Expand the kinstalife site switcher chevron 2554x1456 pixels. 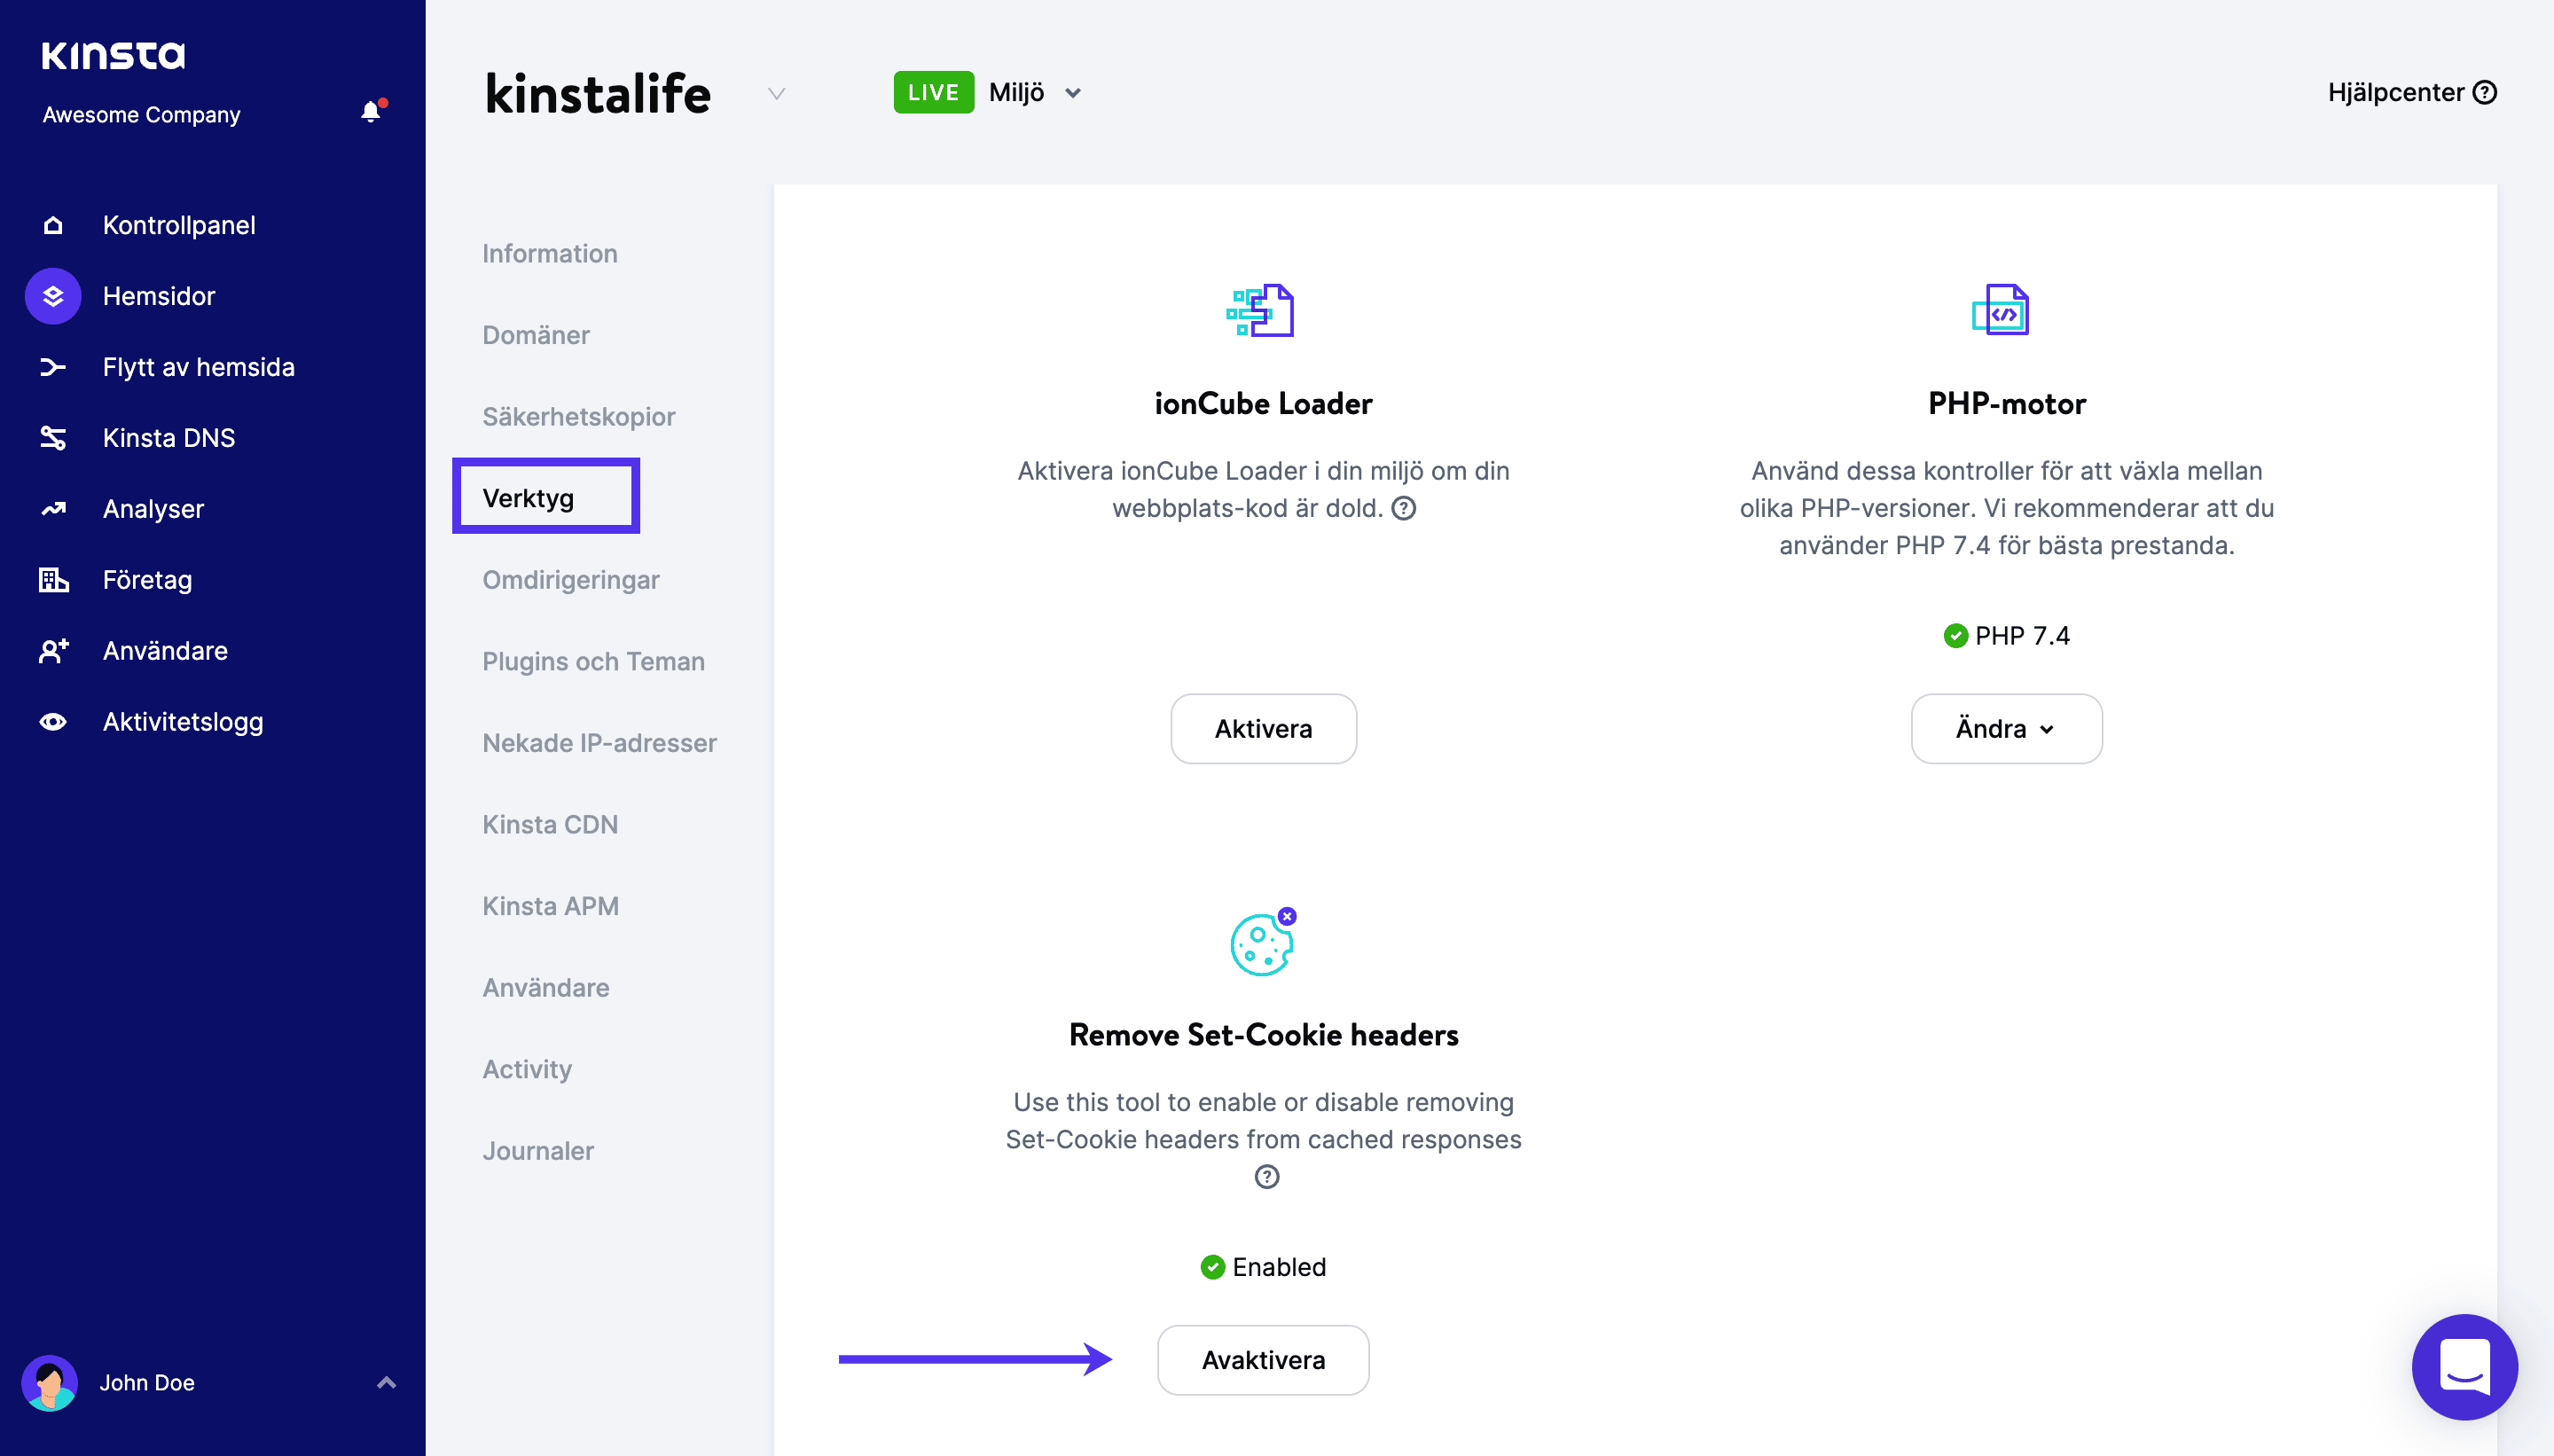point(776,94)
